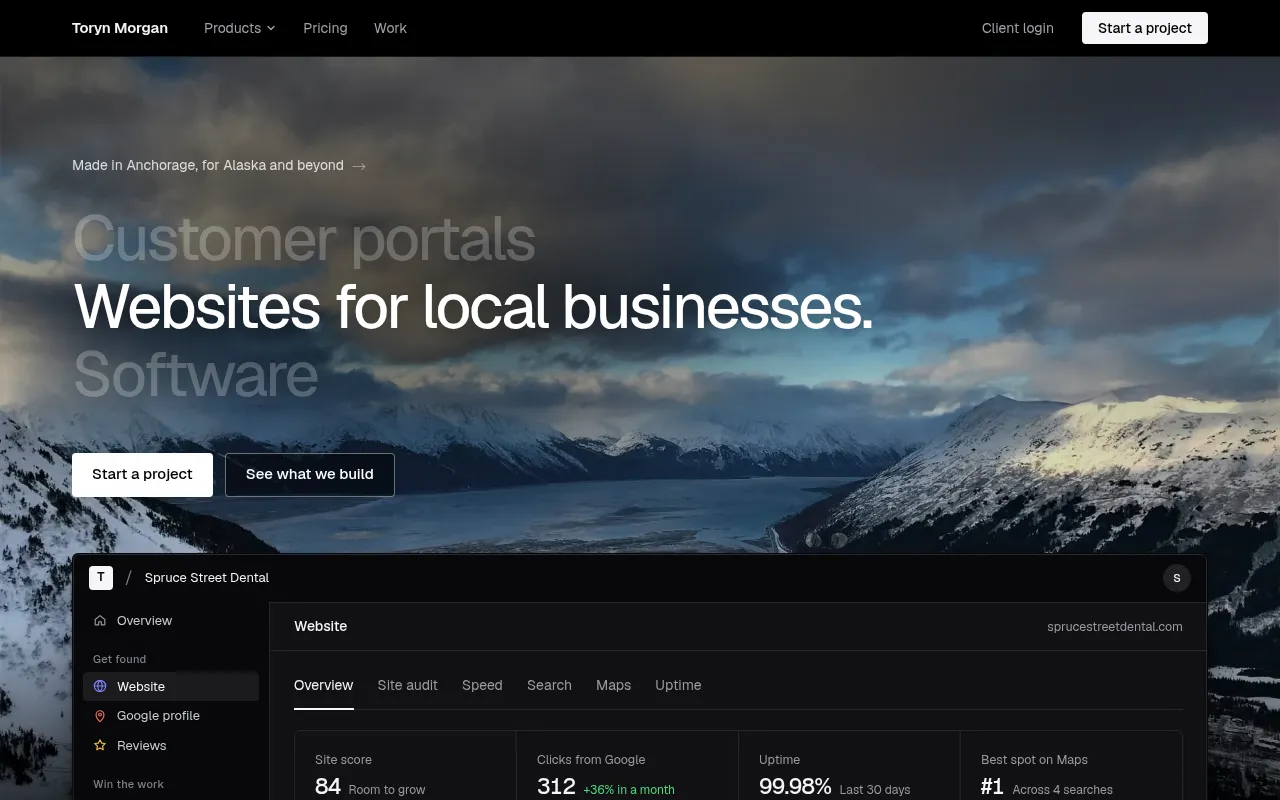
Task: Click Start a project in the navbar
Action: [1145, 28]
